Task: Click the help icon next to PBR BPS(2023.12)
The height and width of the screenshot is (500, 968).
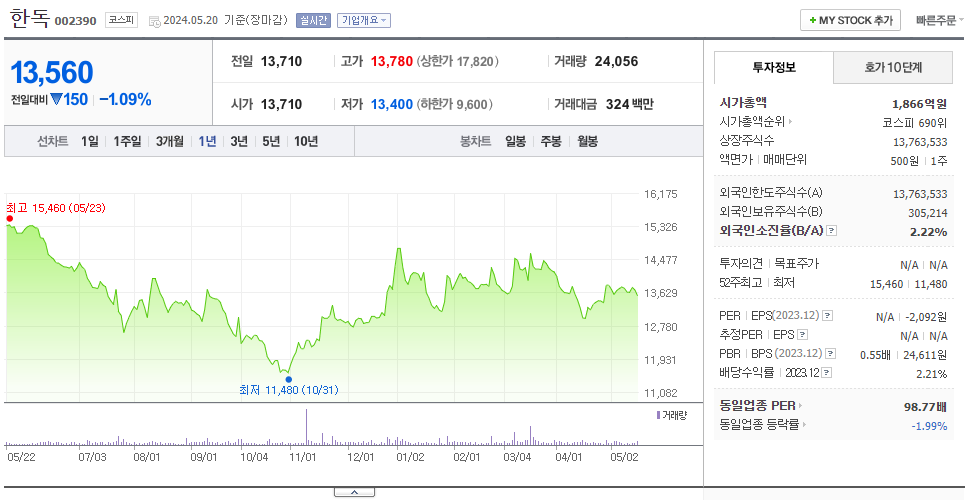Action: tap(831, 354)
